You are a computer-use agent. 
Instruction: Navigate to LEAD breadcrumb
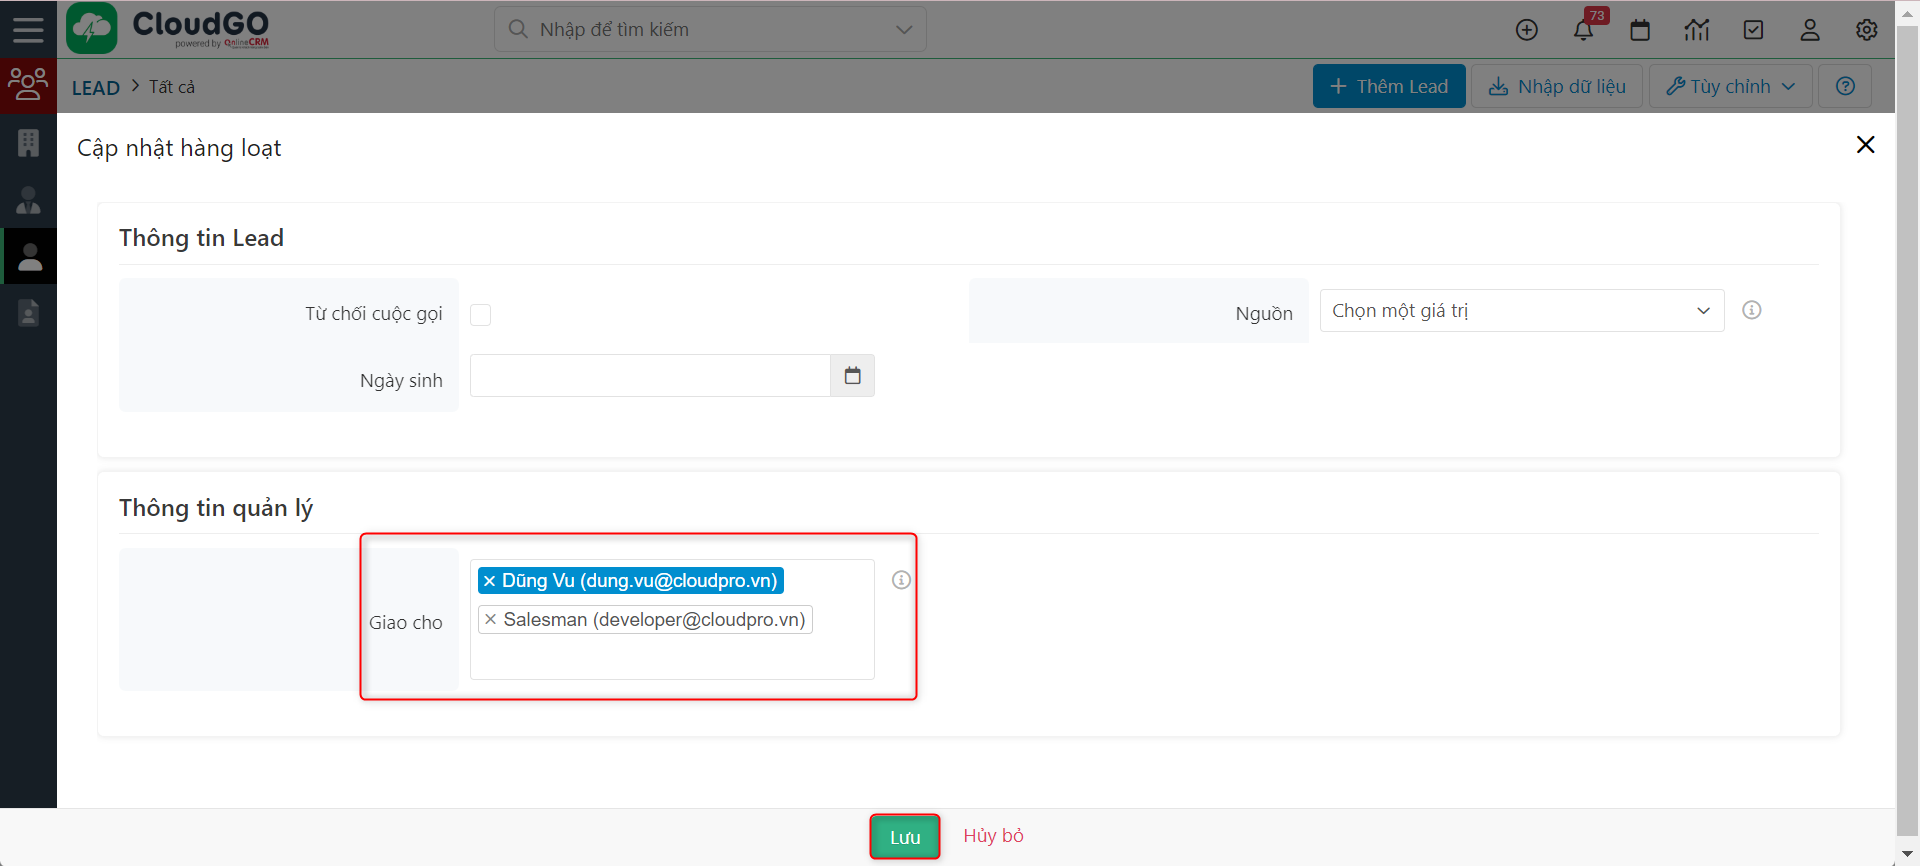96,88
